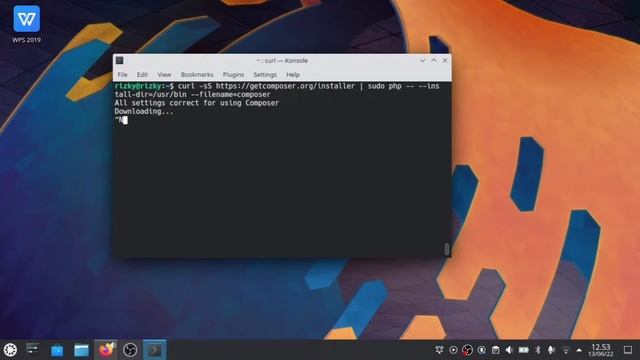Click the microphone tray icon
Viewport: 640px width, 360px height.
coord(551,350)
